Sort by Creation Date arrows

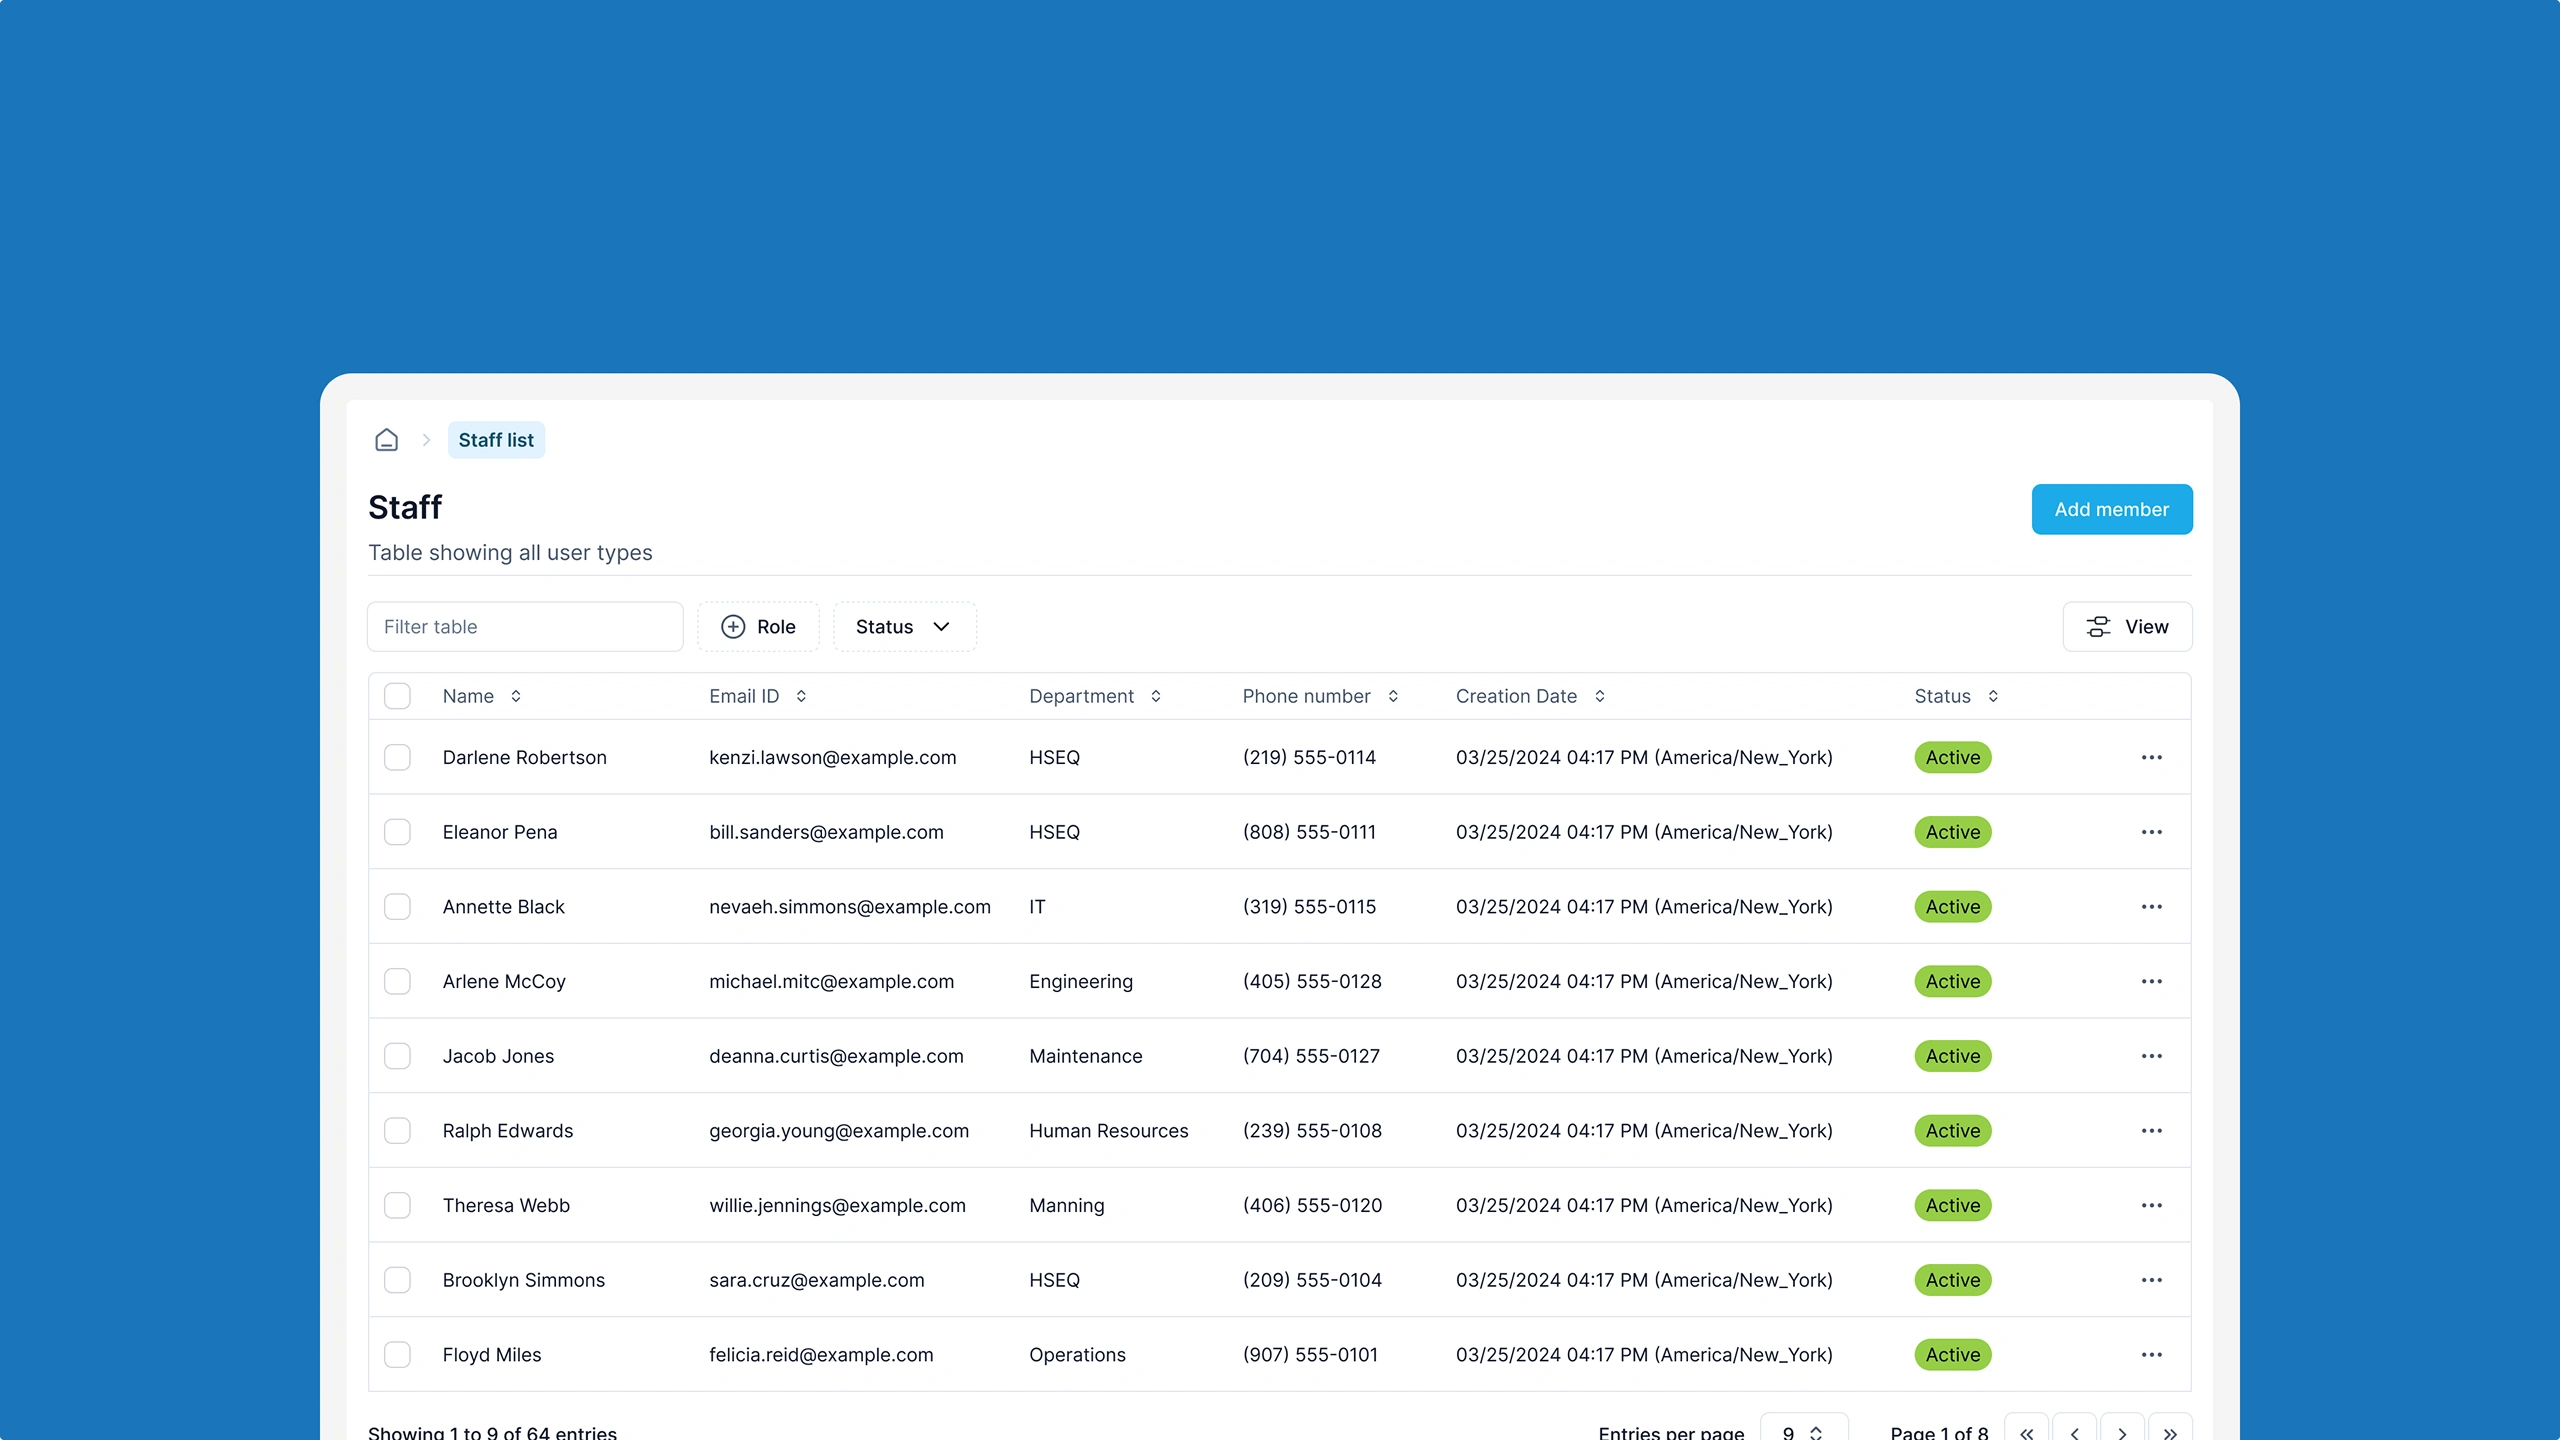click(1600, 696)
